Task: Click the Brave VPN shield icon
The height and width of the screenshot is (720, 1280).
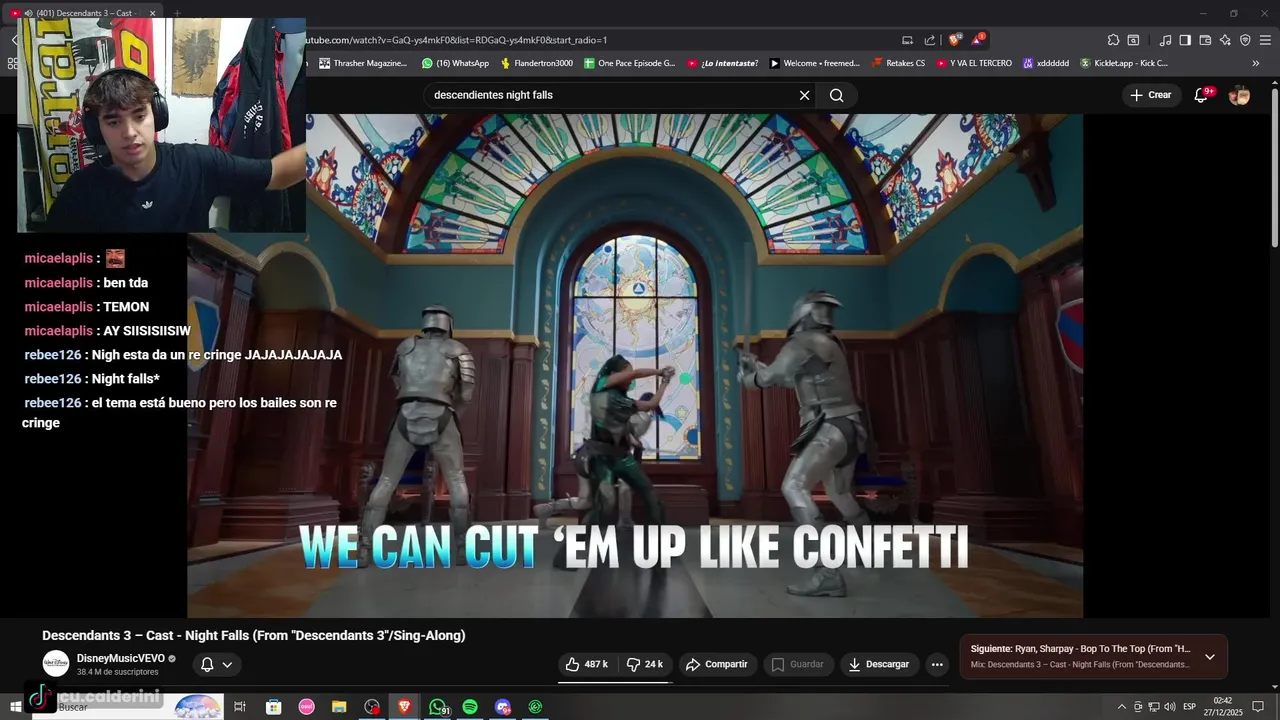Action: 1245,40
